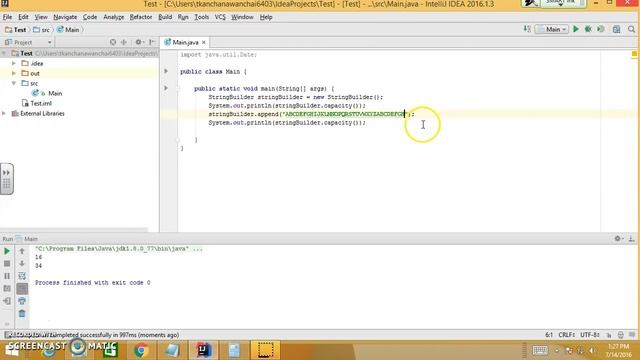
Task: Print the Run console output
Action: pyautogui.click(x=22, y=301)
